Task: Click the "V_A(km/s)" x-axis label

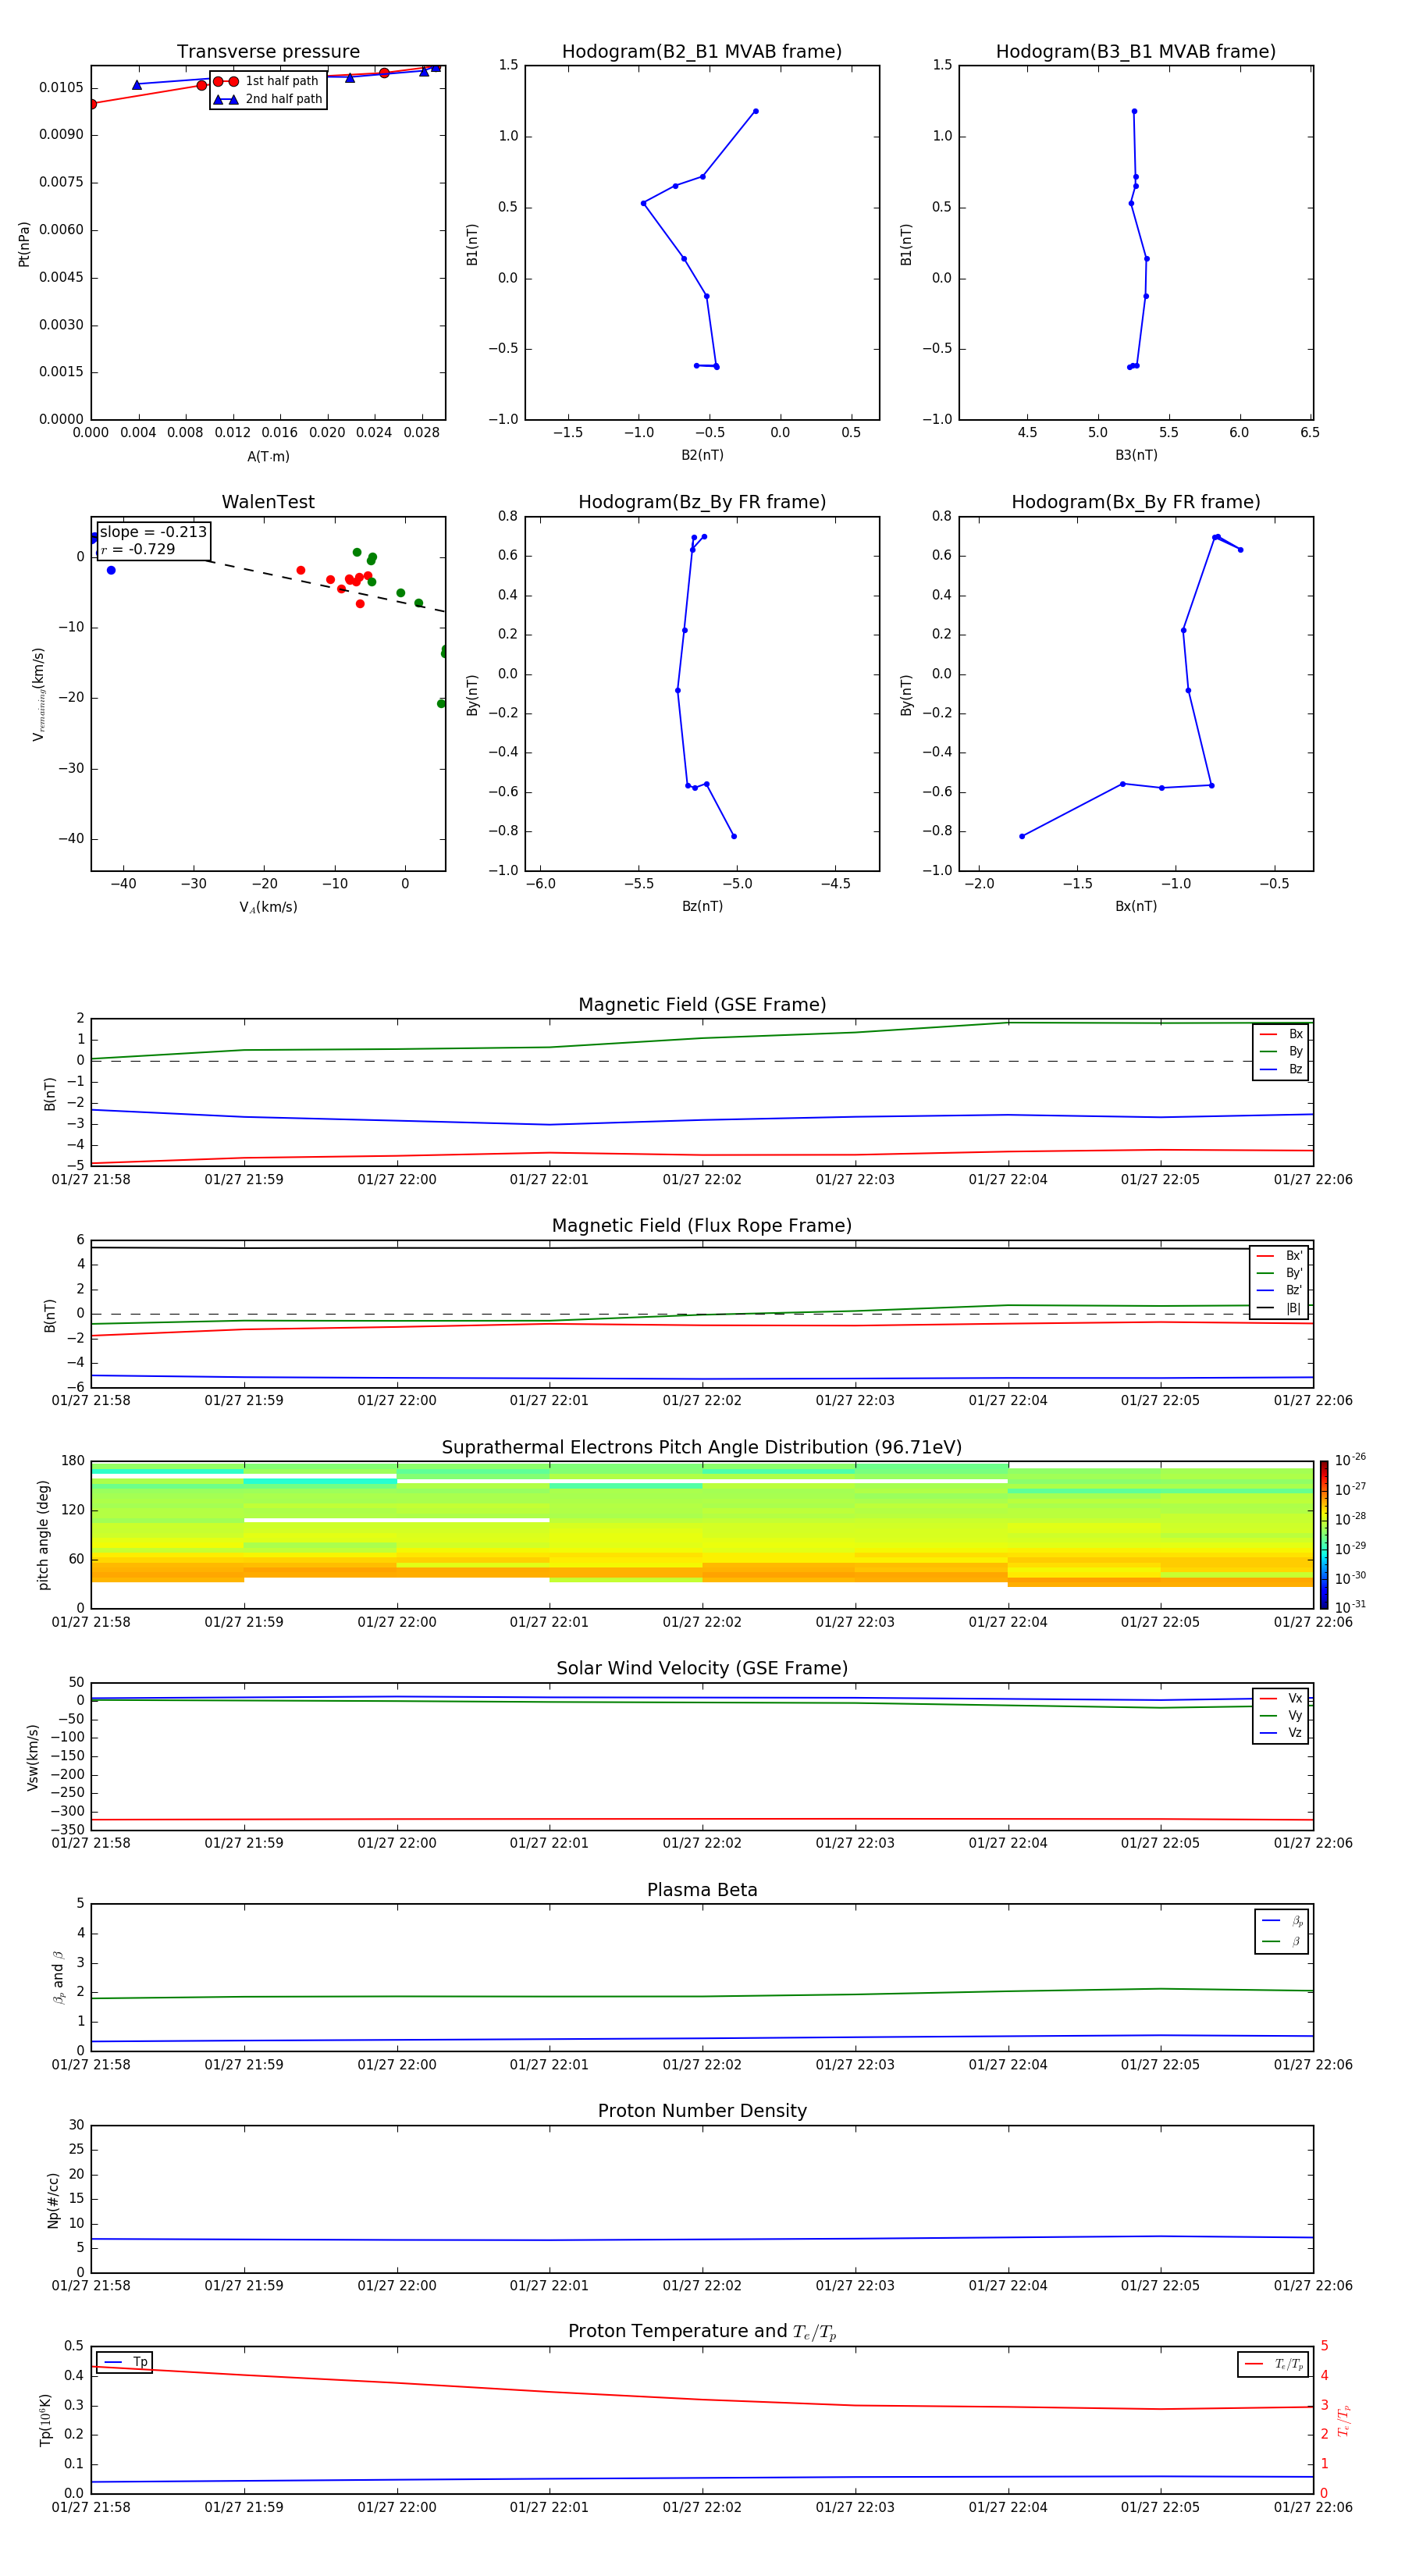Action: click(268, 907)
